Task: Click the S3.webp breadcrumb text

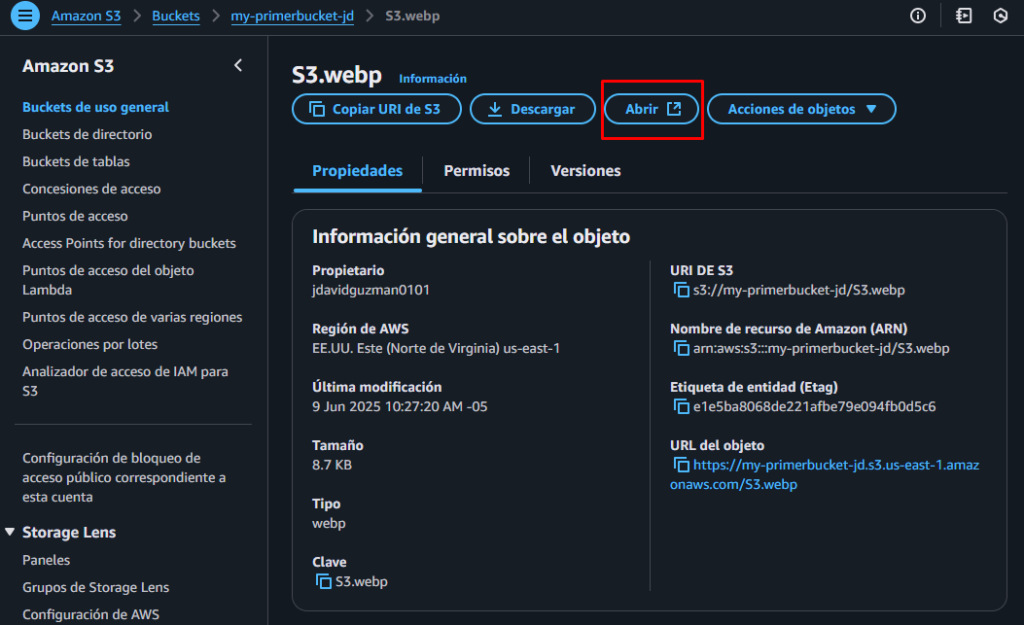Action: (x=412, y=16)
